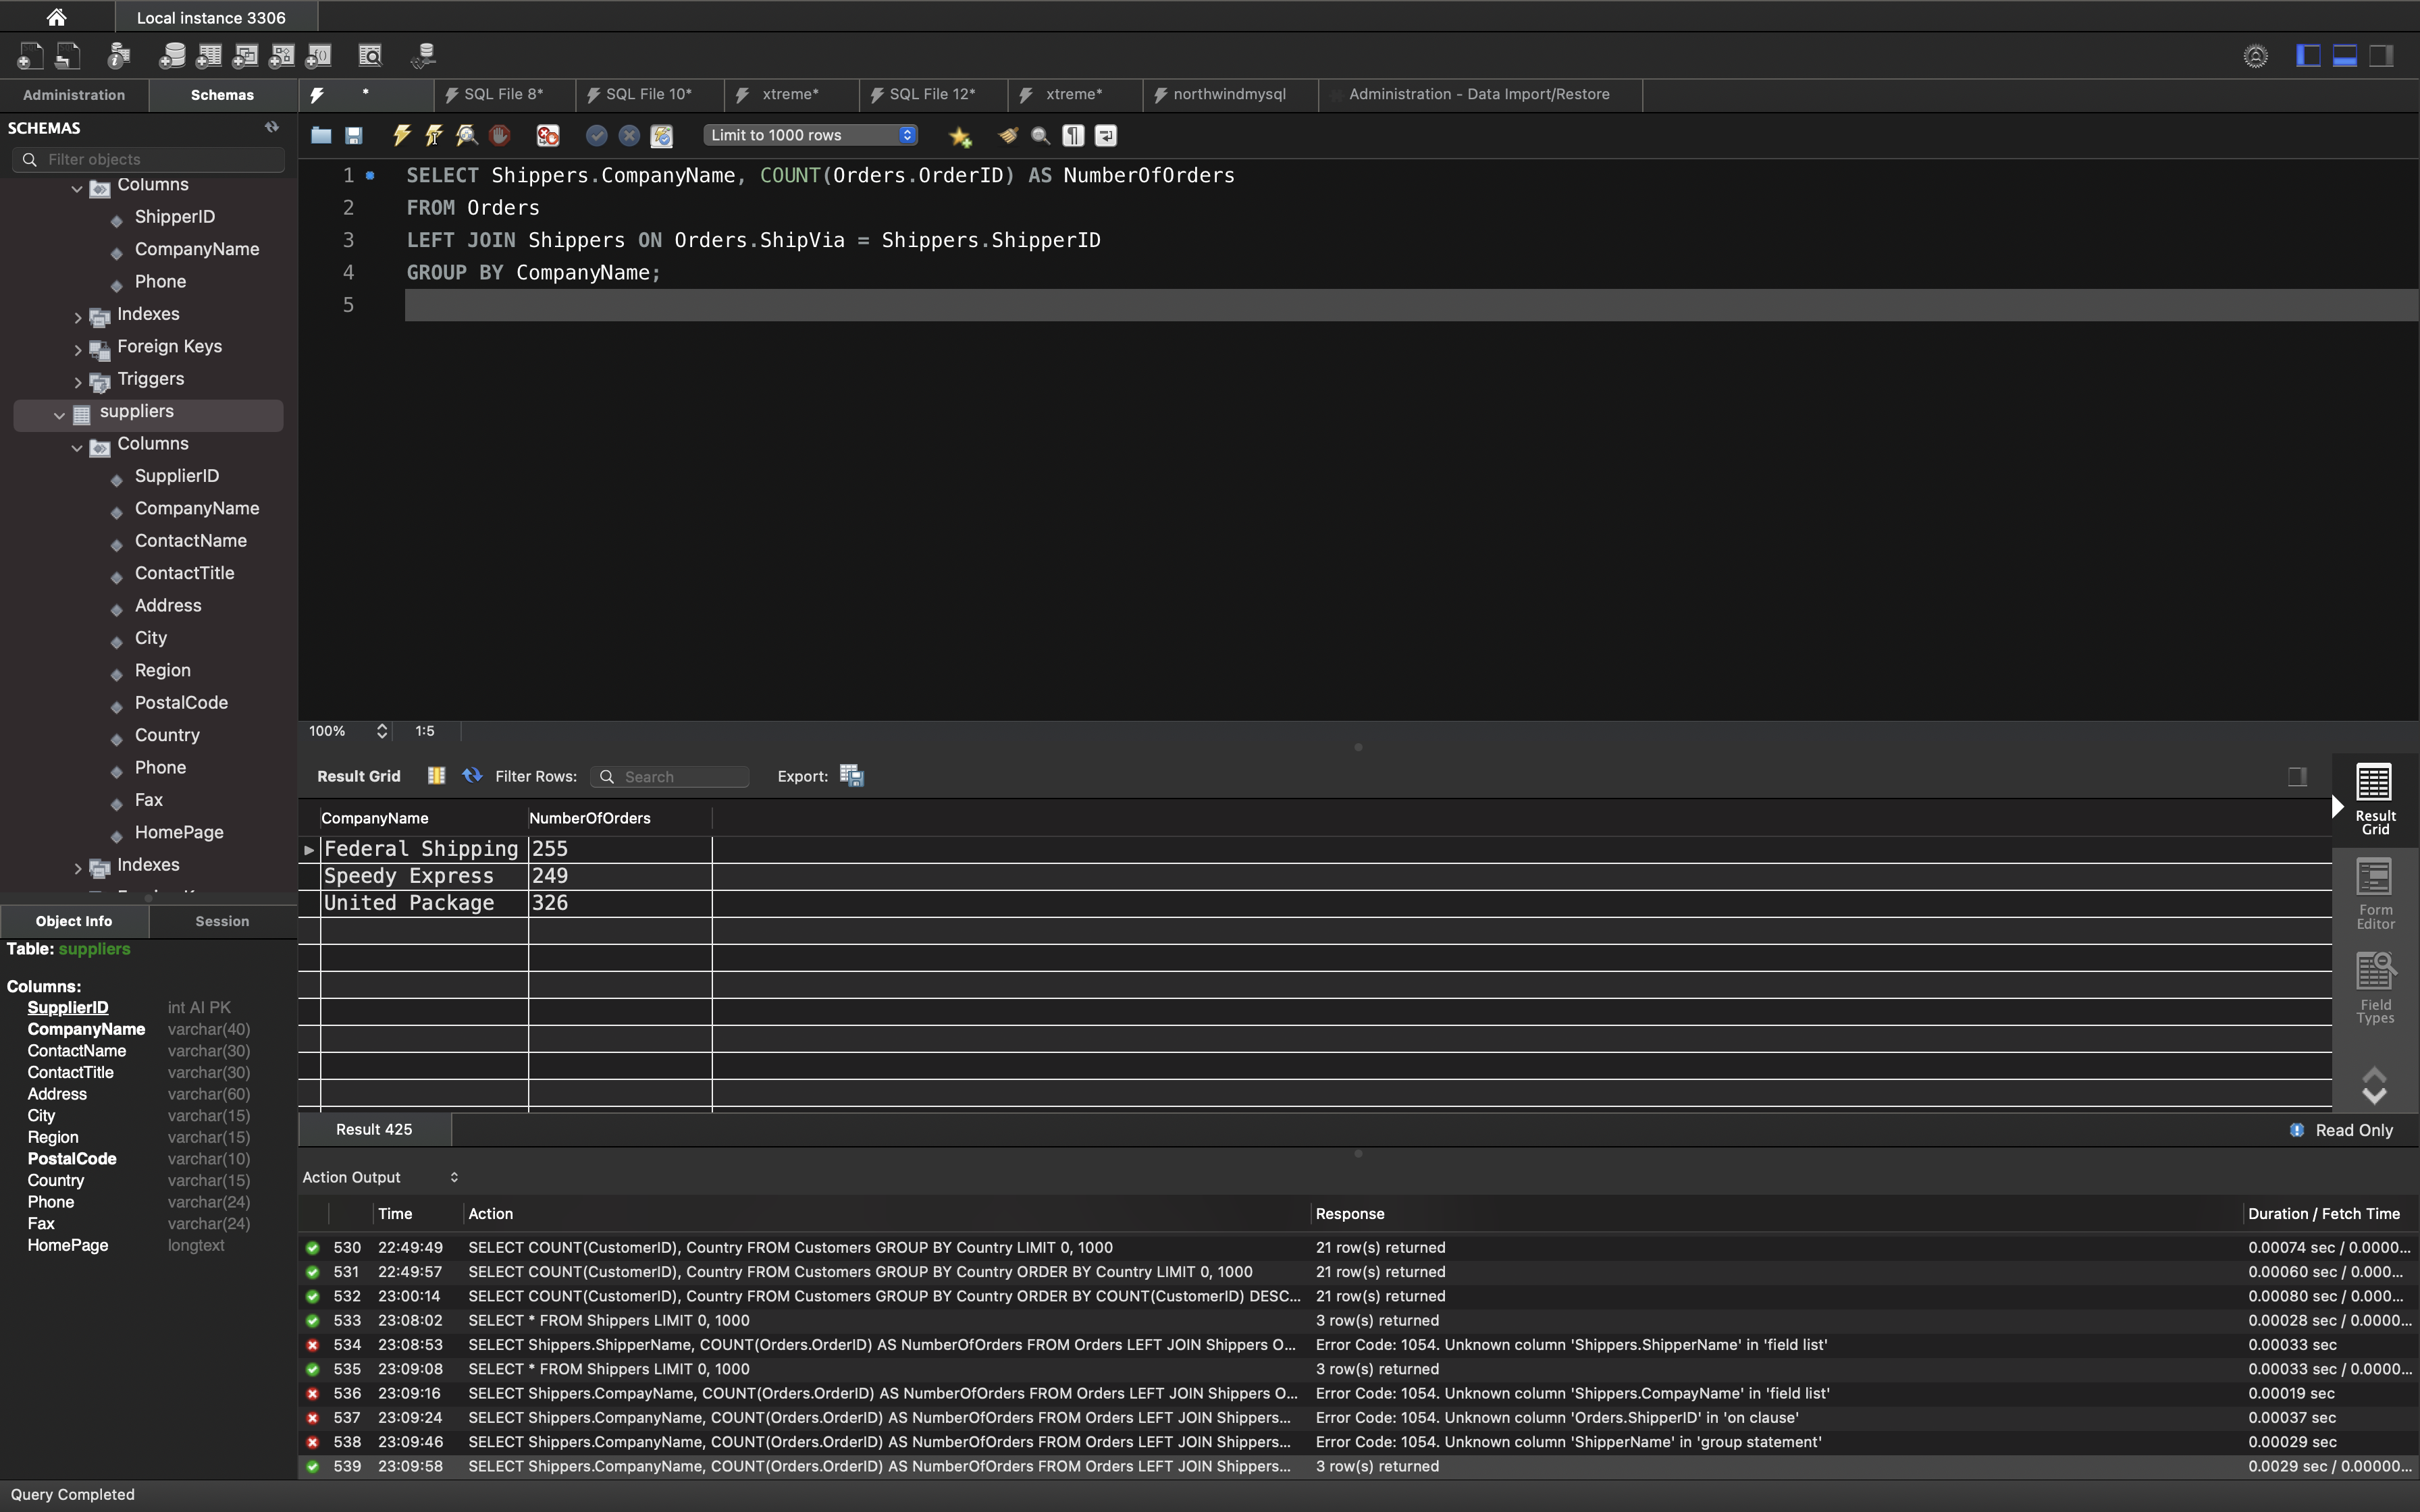This screenshot has width=2420, height=1512.
Task: Open the Session info tab
Action: tap(222, 921)
